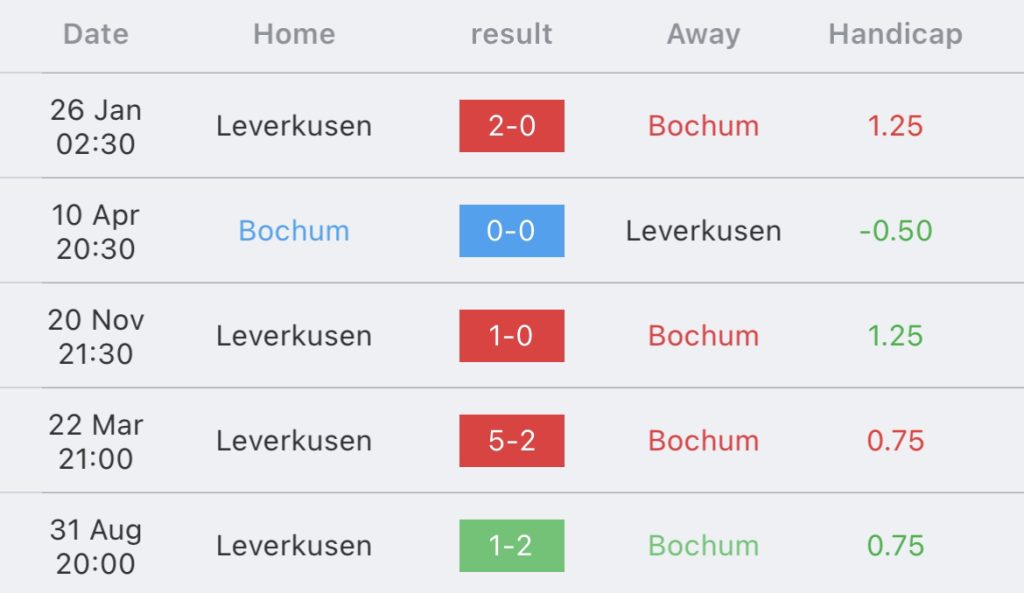Viewport: 1024px width, 593px height.
Task: Select Leverkusen away team in 10 Apr row
Action: (x=703, y=231)
